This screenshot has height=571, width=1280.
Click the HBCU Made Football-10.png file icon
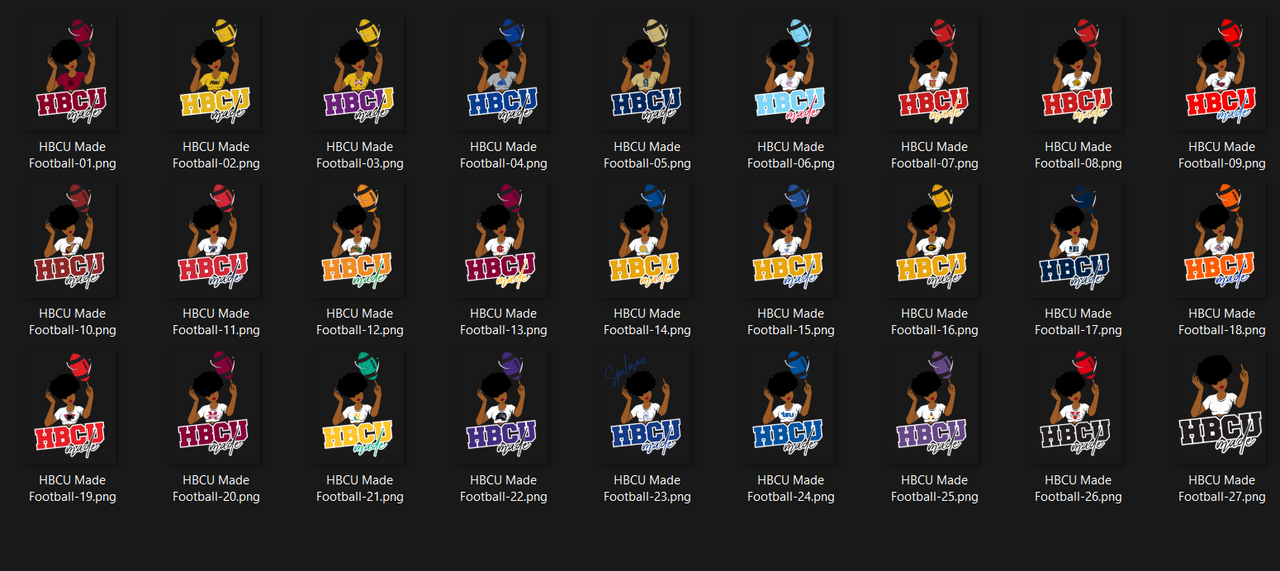point(72,239)
